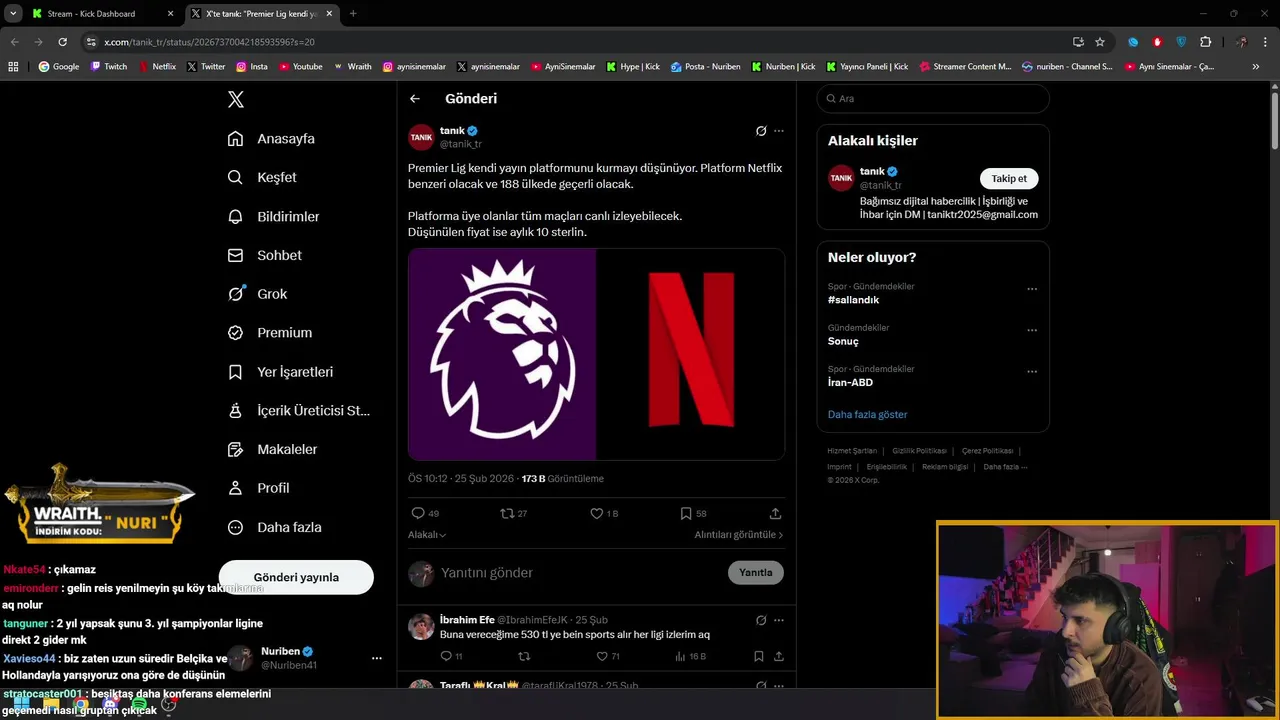1280x720 pixels.
Task: Open more options for İran-ABD trend
Action: tap(1032, 371)
